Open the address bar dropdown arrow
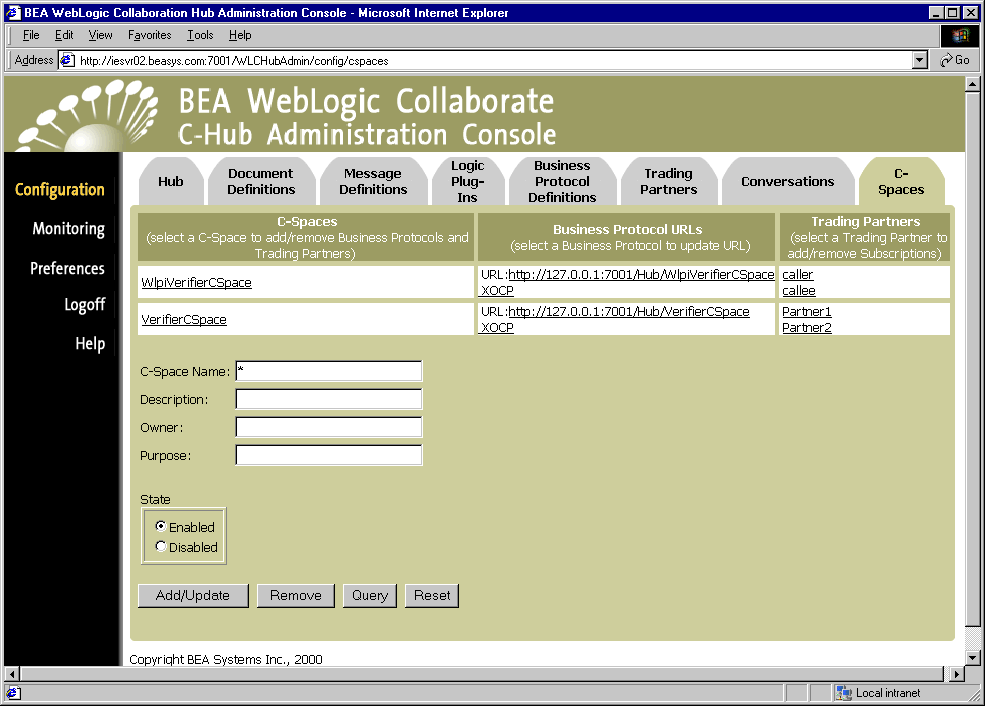 point(919,60)
